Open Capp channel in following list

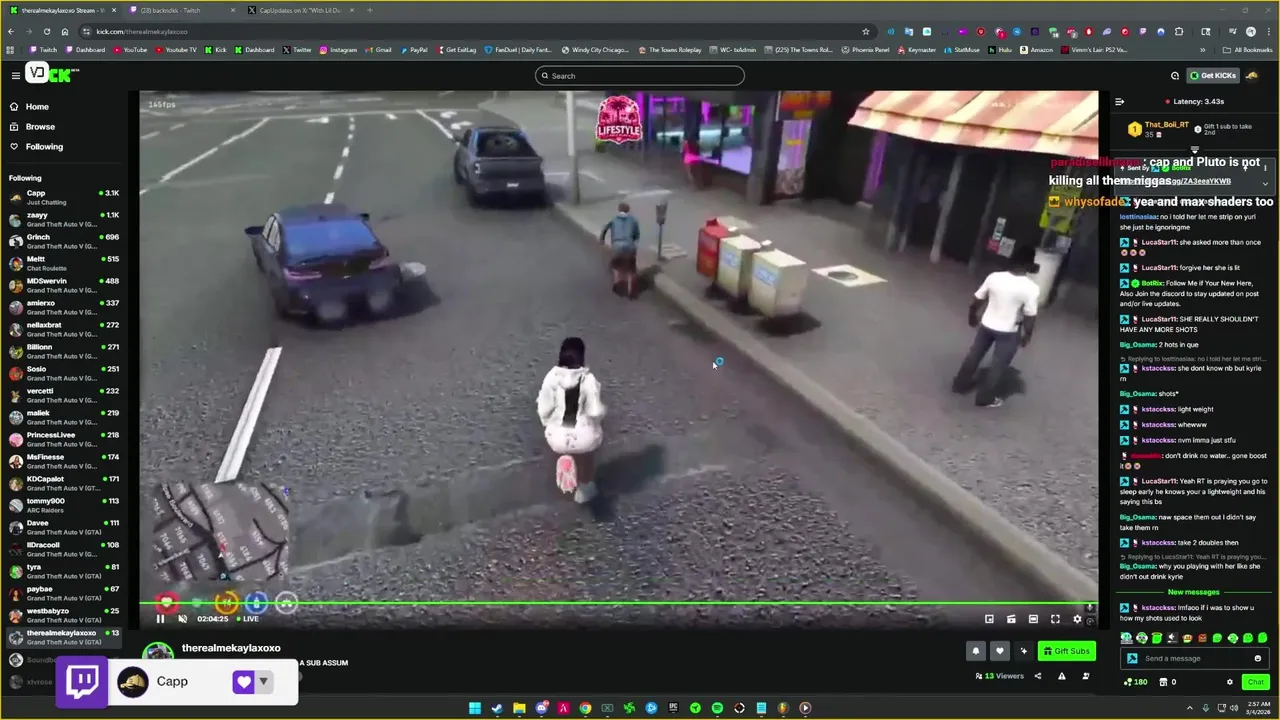click(x=64, y=197)
